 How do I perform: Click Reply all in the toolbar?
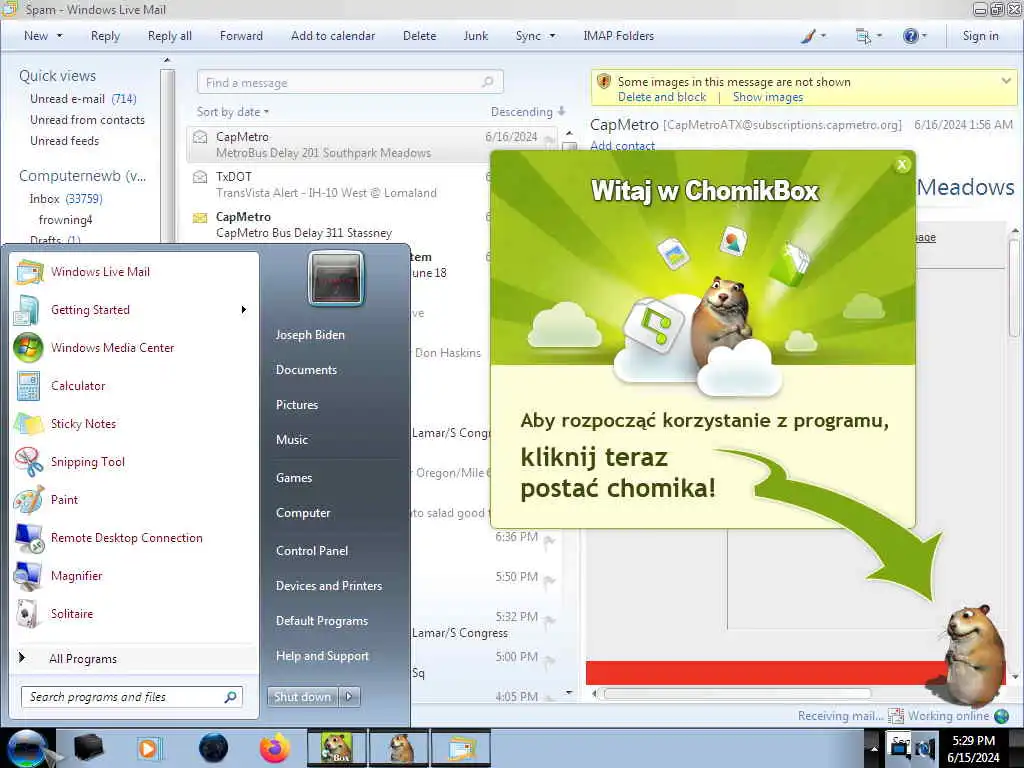click(170, 36)
